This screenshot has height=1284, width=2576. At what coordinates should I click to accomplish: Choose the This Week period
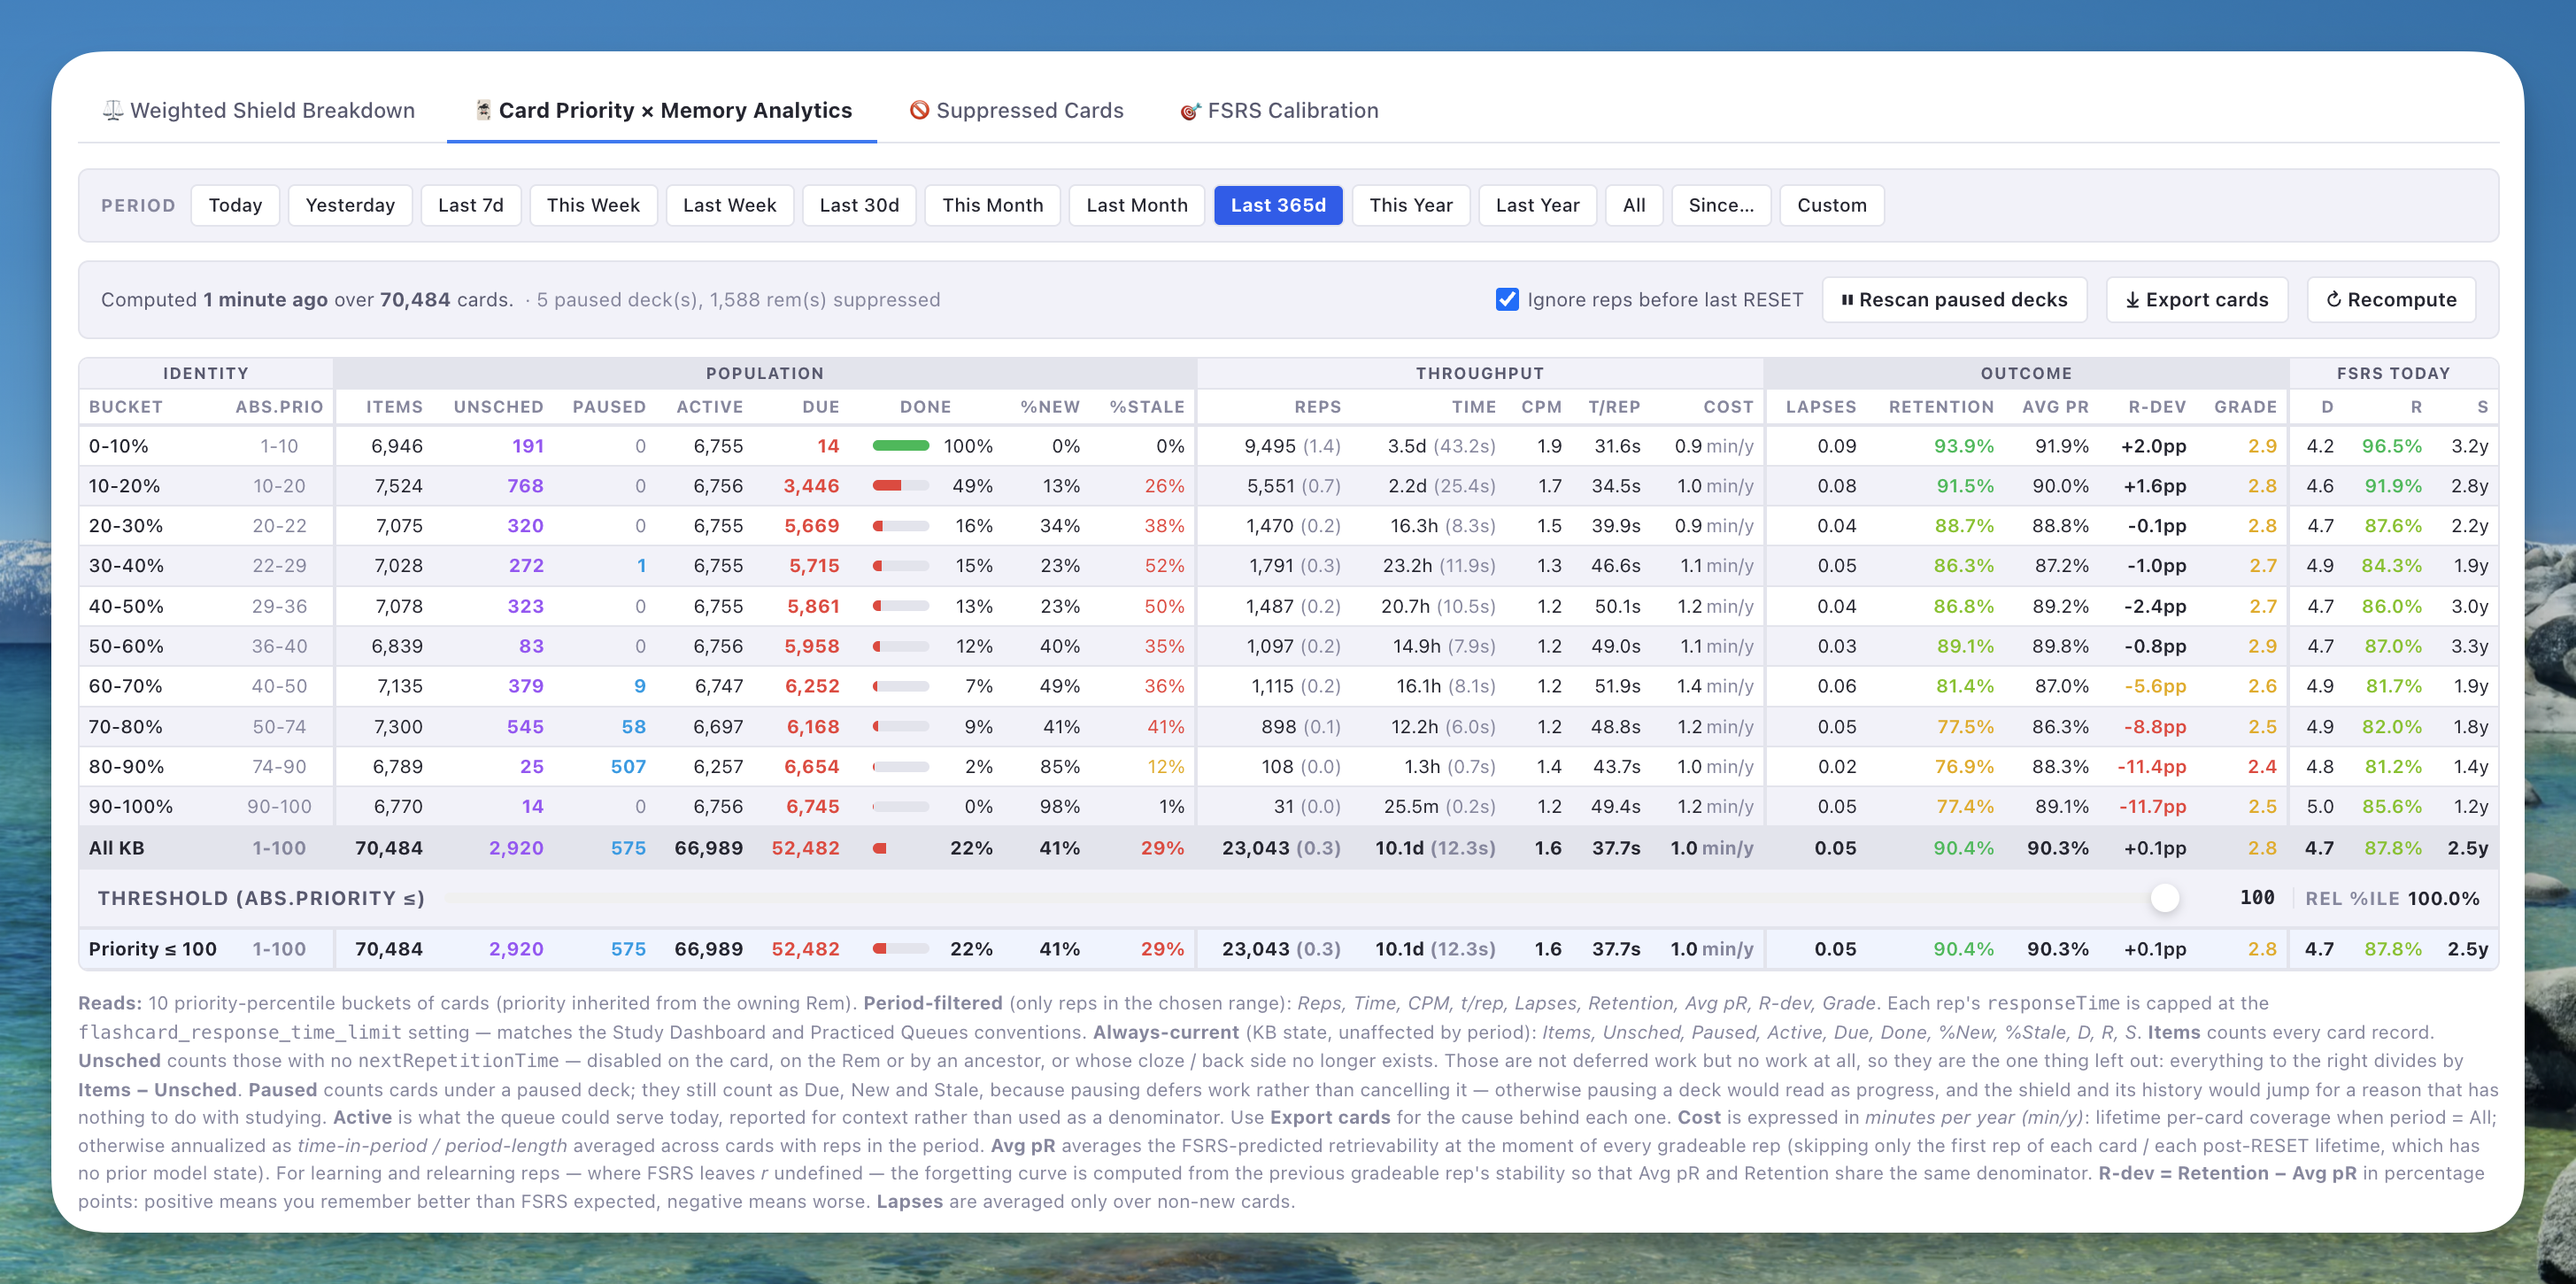(593, 205)
